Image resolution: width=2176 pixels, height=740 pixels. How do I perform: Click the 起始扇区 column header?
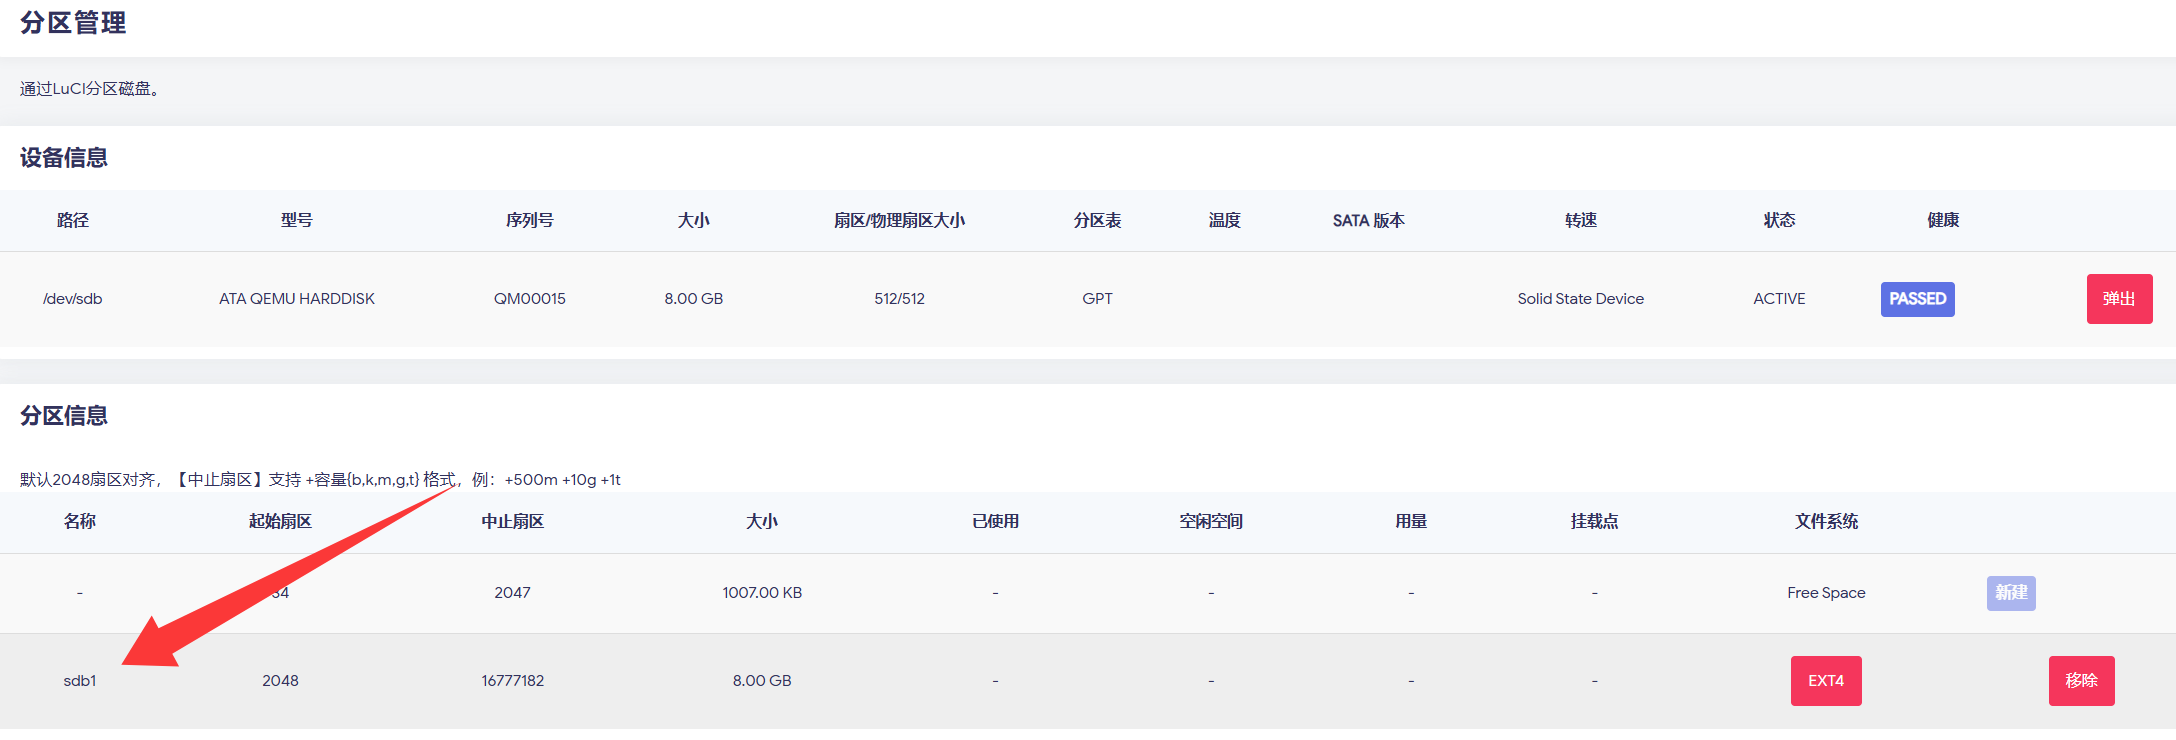click(280, 521)
